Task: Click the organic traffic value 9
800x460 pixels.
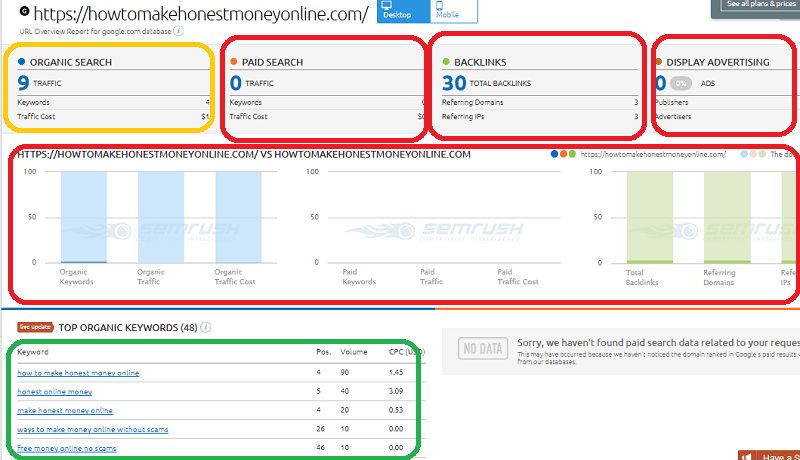Action: point(23,83)
